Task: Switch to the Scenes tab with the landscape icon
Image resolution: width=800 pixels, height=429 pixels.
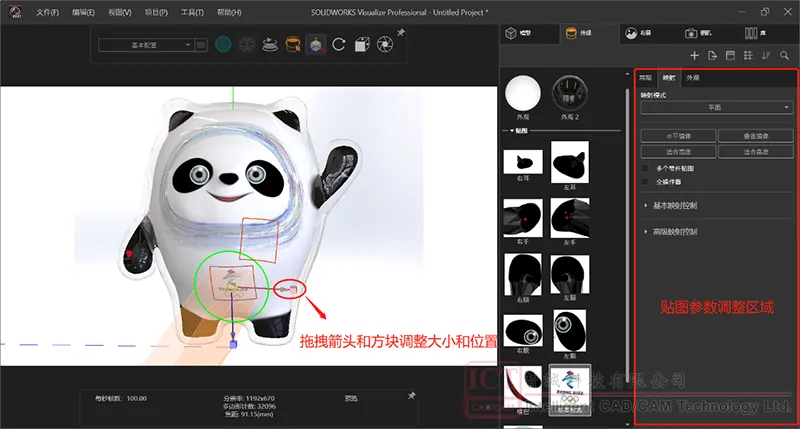Action: (x=649, y=33)
